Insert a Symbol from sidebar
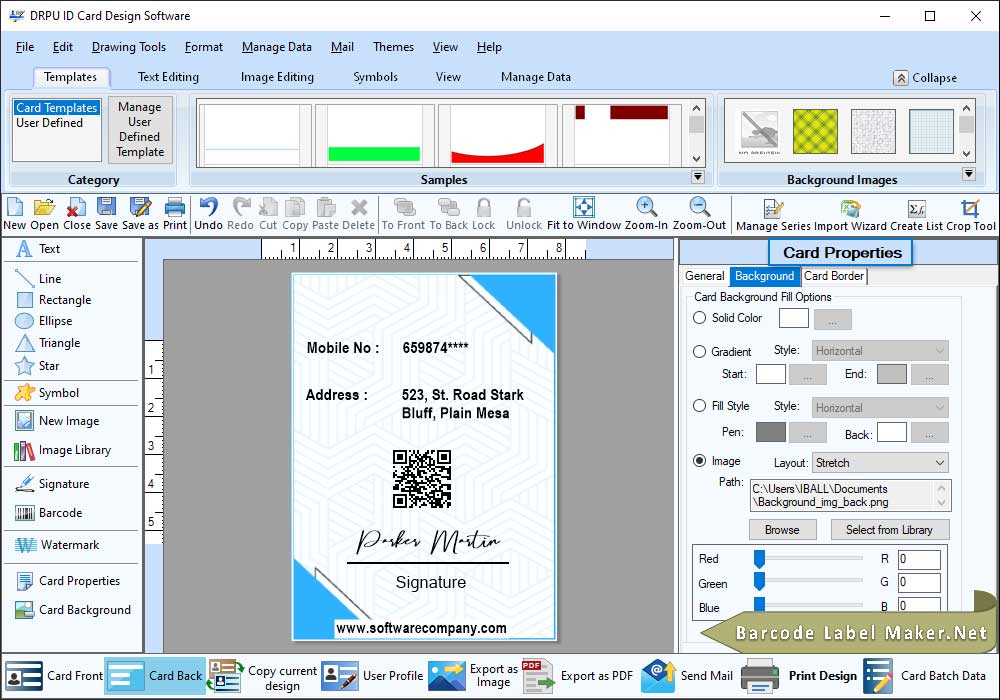This screenshot has height=700, width=1000. point(47,393)
